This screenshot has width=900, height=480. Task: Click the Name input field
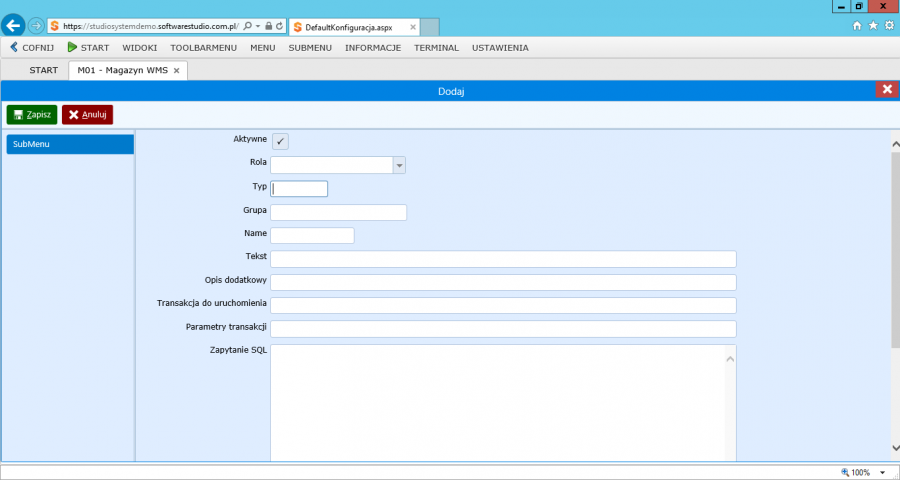[x=312, y=235]
